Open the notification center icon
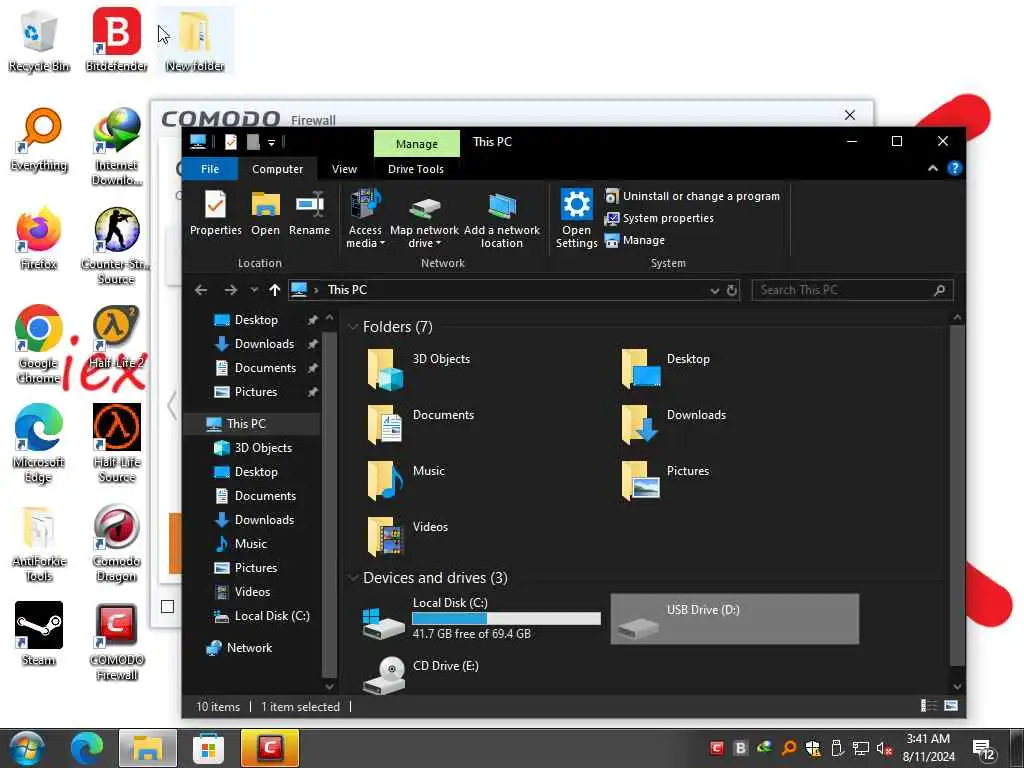Image resolution: width=1024 pixels, height=768 pixels. point(984,749)
